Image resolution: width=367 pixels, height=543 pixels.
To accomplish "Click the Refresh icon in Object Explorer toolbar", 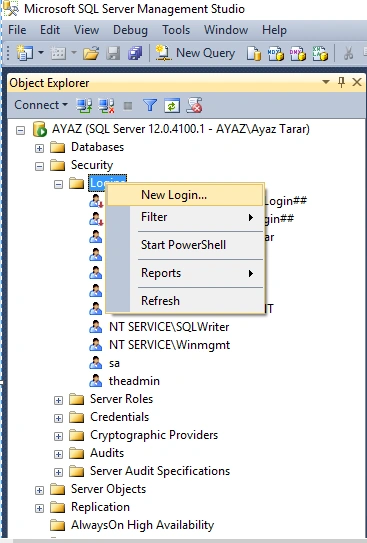I will [x=172, y=105].
